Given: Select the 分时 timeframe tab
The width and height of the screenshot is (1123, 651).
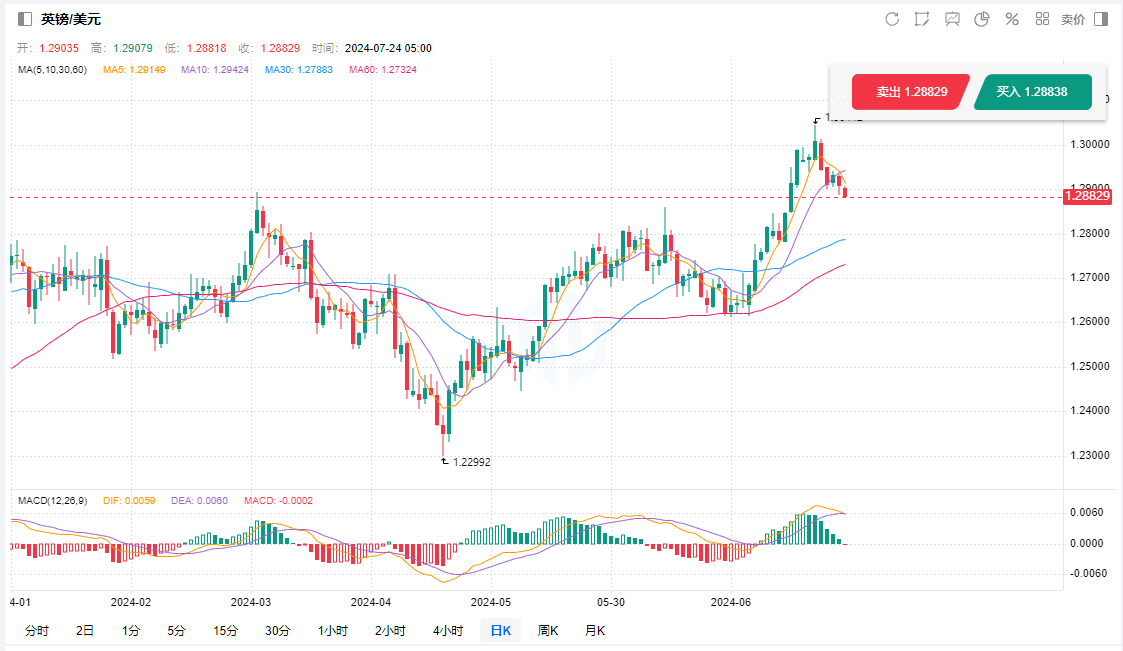Looking at the screenshot, I should (36, 630).
